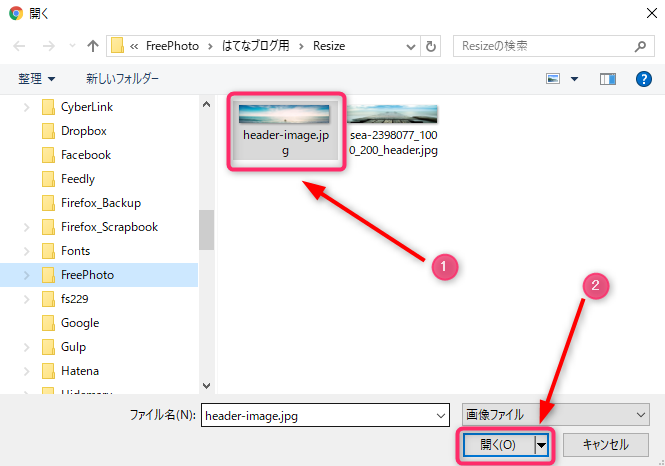This screenshot has height=466, width=665.
Task: Expand the address bar history dropdown
Action: (x=411, y=46)
